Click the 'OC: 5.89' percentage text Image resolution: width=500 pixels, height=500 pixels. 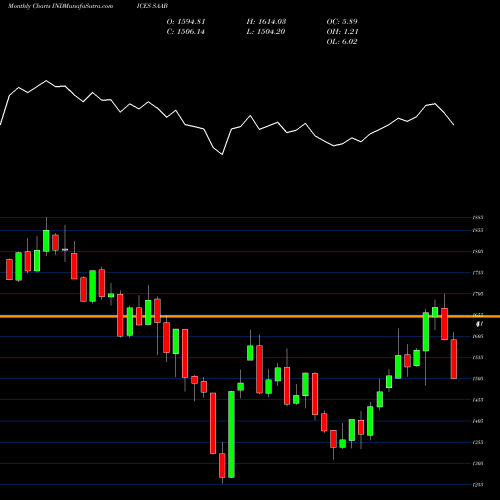coord(342,22)
